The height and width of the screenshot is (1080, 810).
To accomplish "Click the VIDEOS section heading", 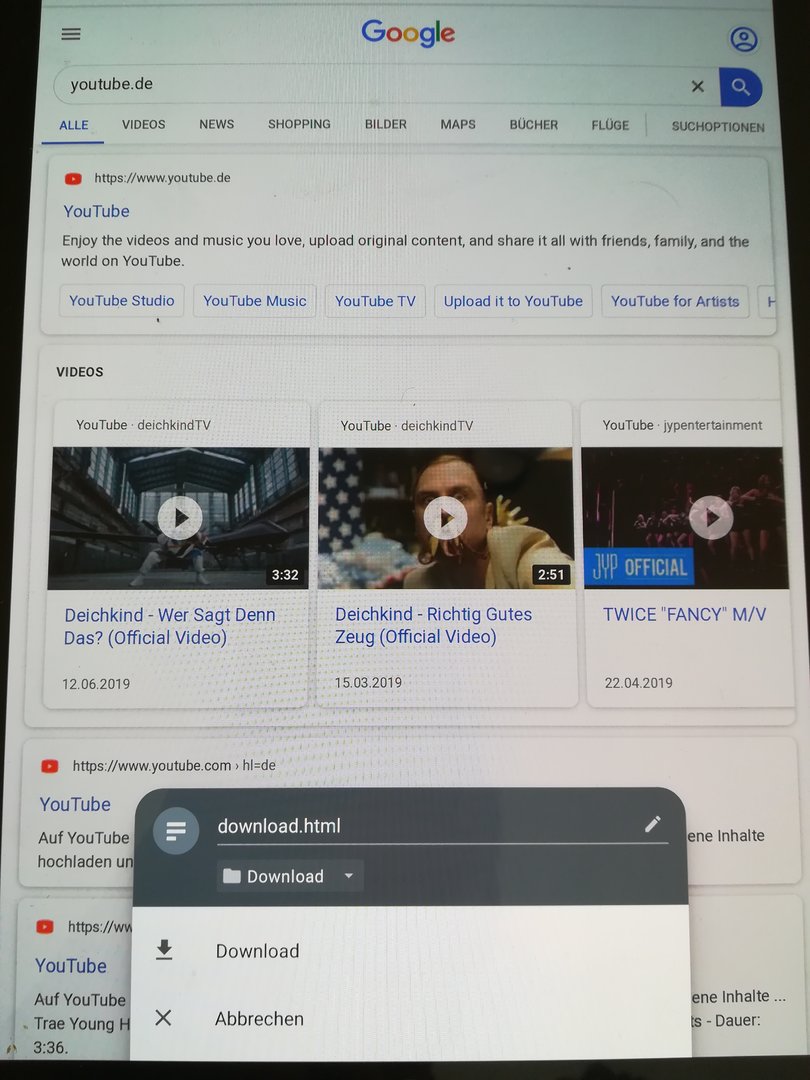I will [80, 372].
